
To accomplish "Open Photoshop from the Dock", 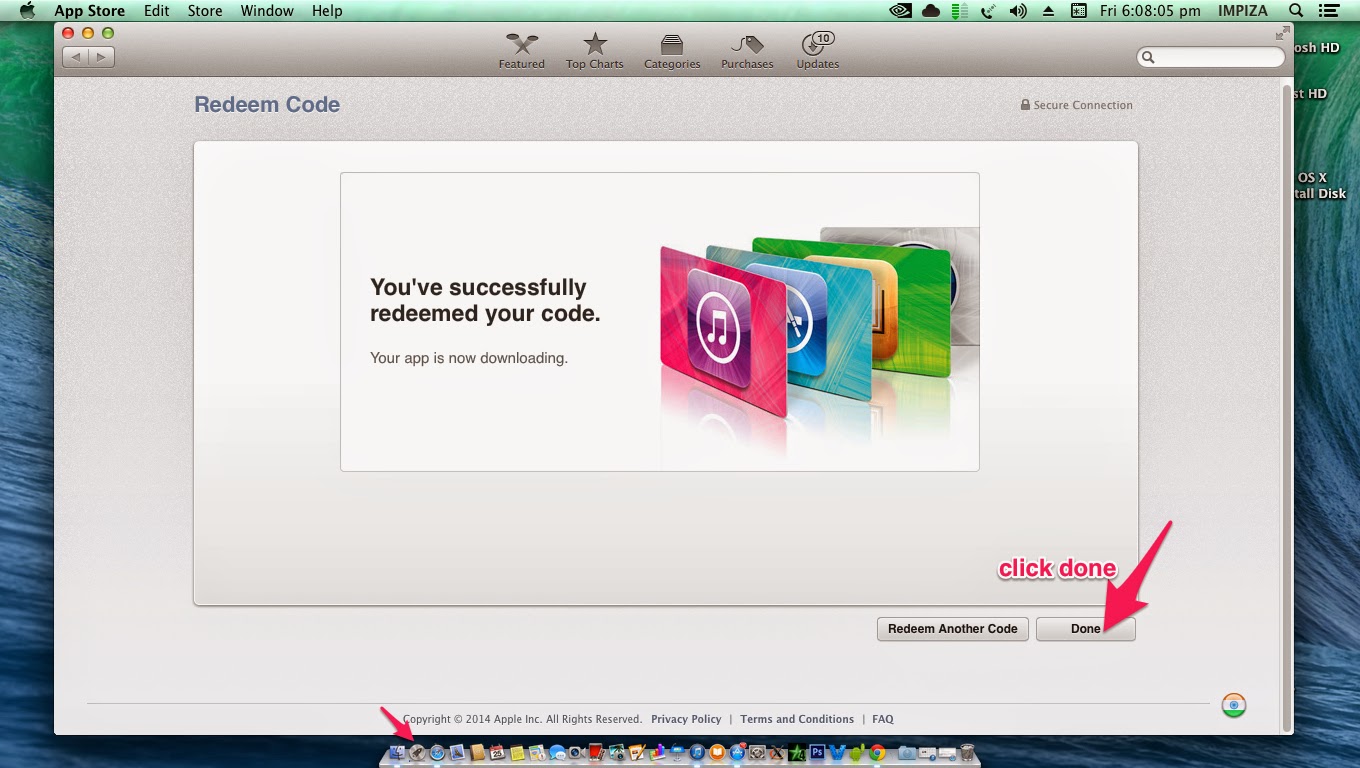I will [817, 753].
